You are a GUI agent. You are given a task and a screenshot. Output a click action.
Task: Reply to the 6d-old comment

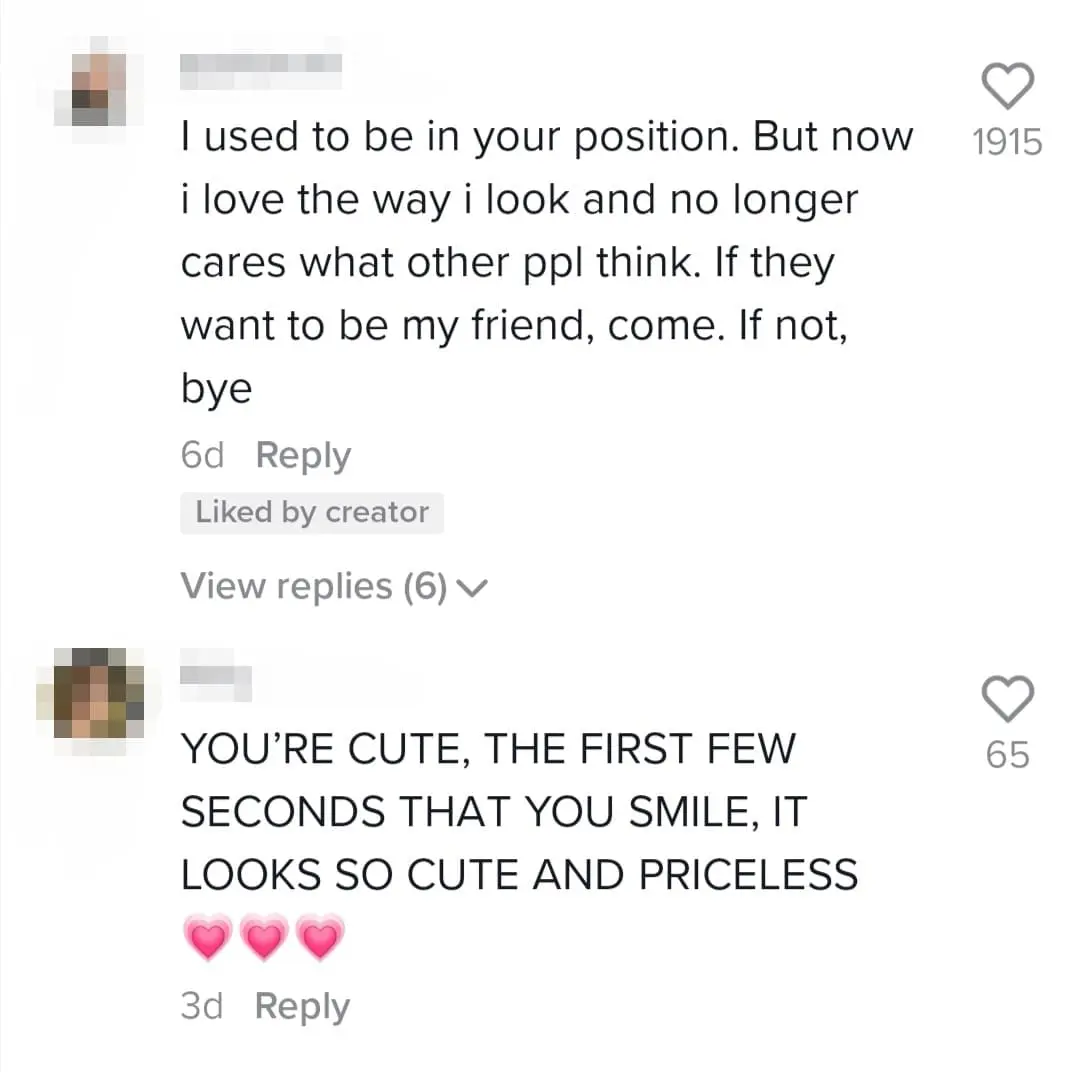[x=303, y=455]
